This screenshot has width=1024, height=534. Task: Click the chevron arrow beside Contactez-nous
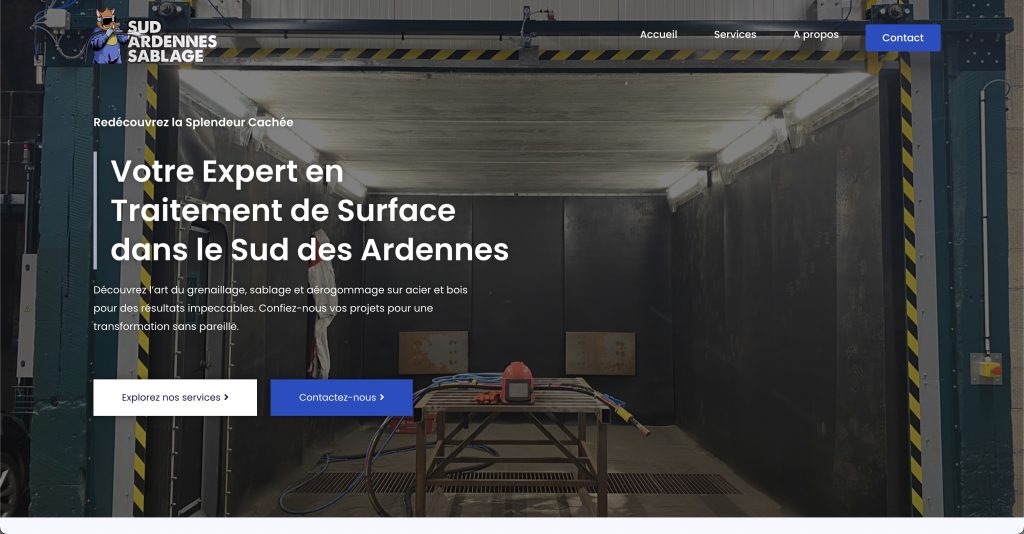[x=382, y=397]
